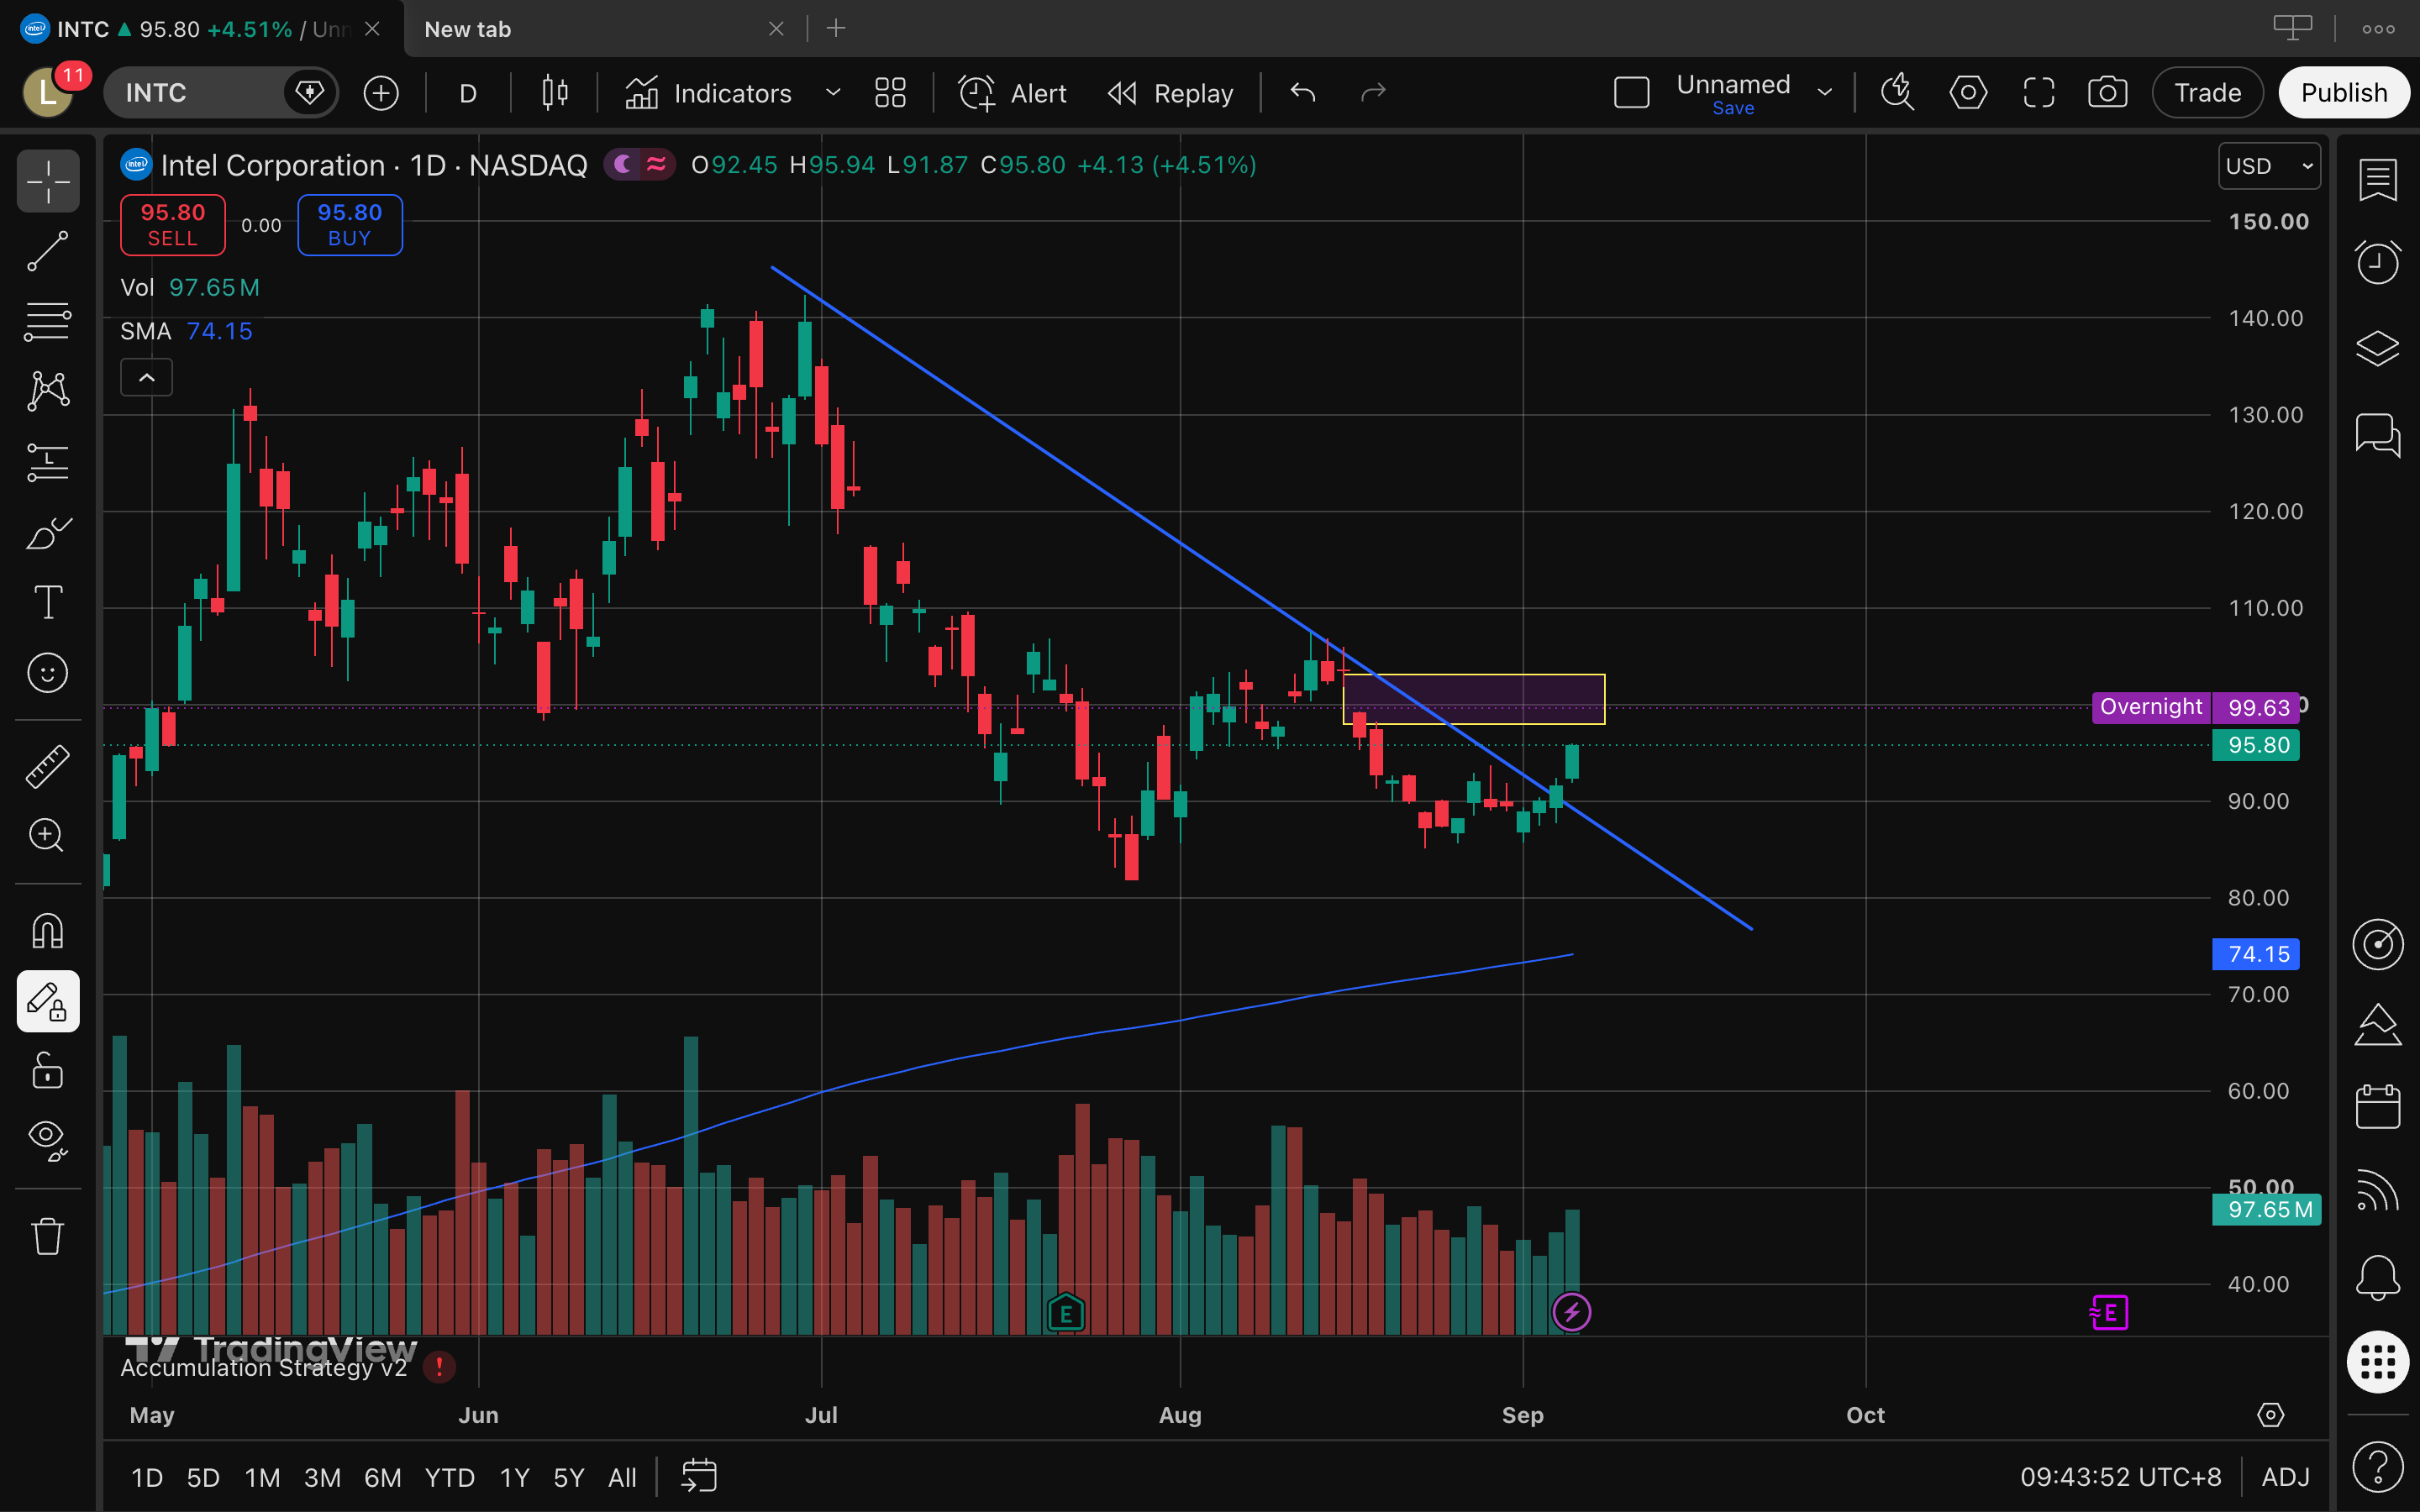Open the timezone selector 09:43:52 UTC+8

point(2120,1477)
